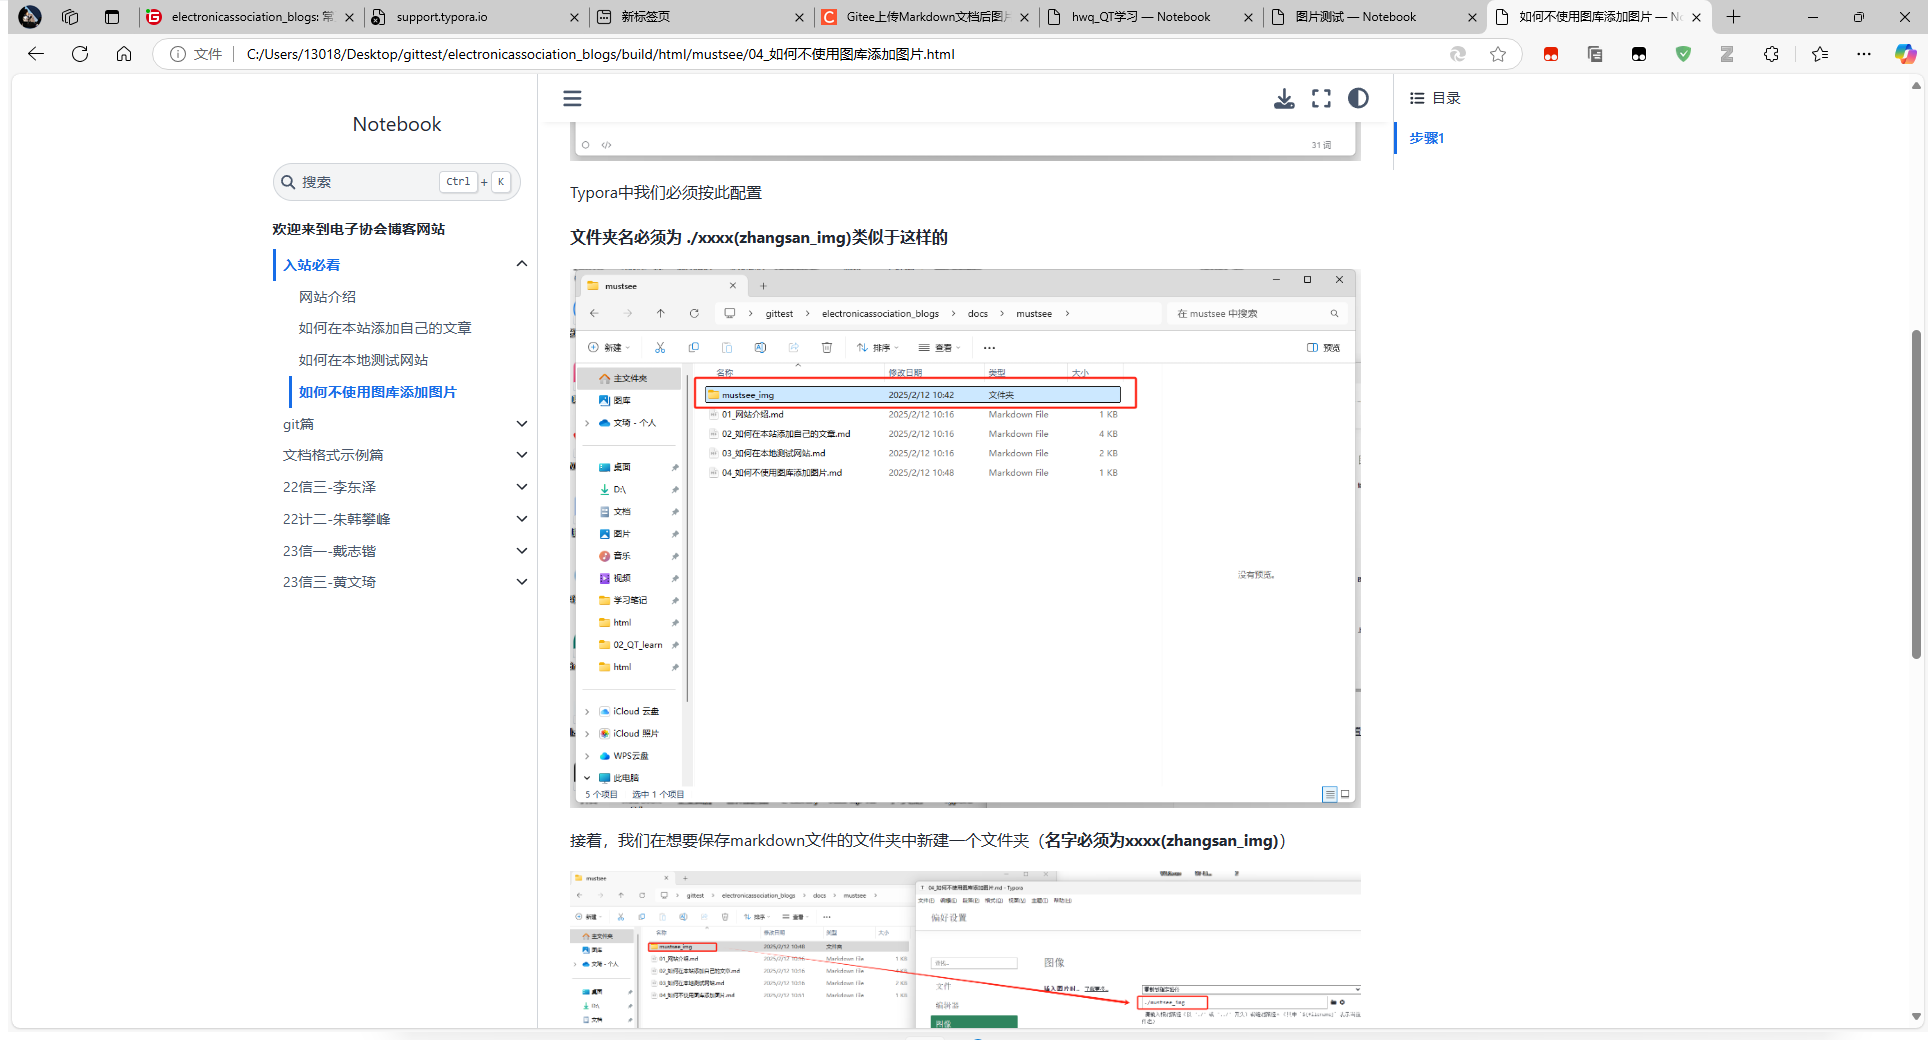The height and width of the screenshot is (1040, 1928).
Task: Click the 22信三-李东泽 sidebar text
Action: (x=330, y=487)
